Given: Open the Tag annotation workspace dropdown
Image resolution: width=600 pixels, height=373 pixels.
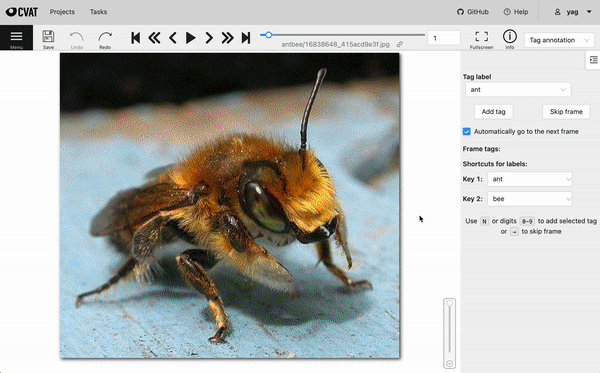Looking at the screenshot, I should (559, 40).
